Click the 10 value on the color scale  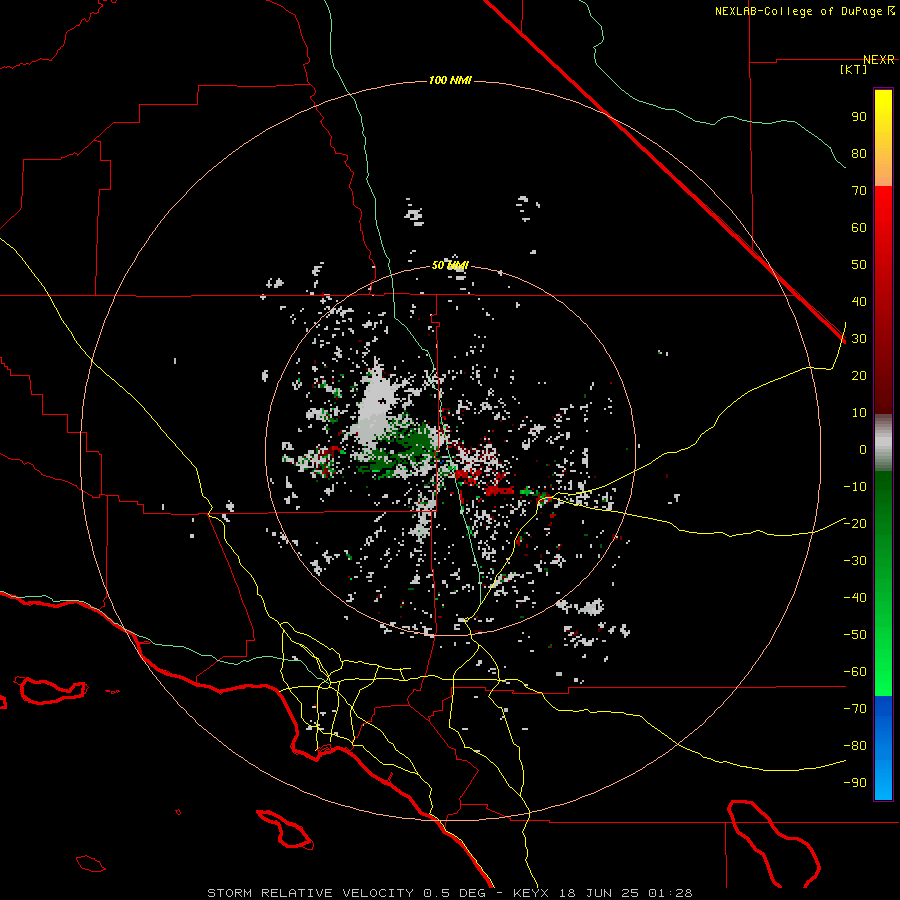coord(859,413)
